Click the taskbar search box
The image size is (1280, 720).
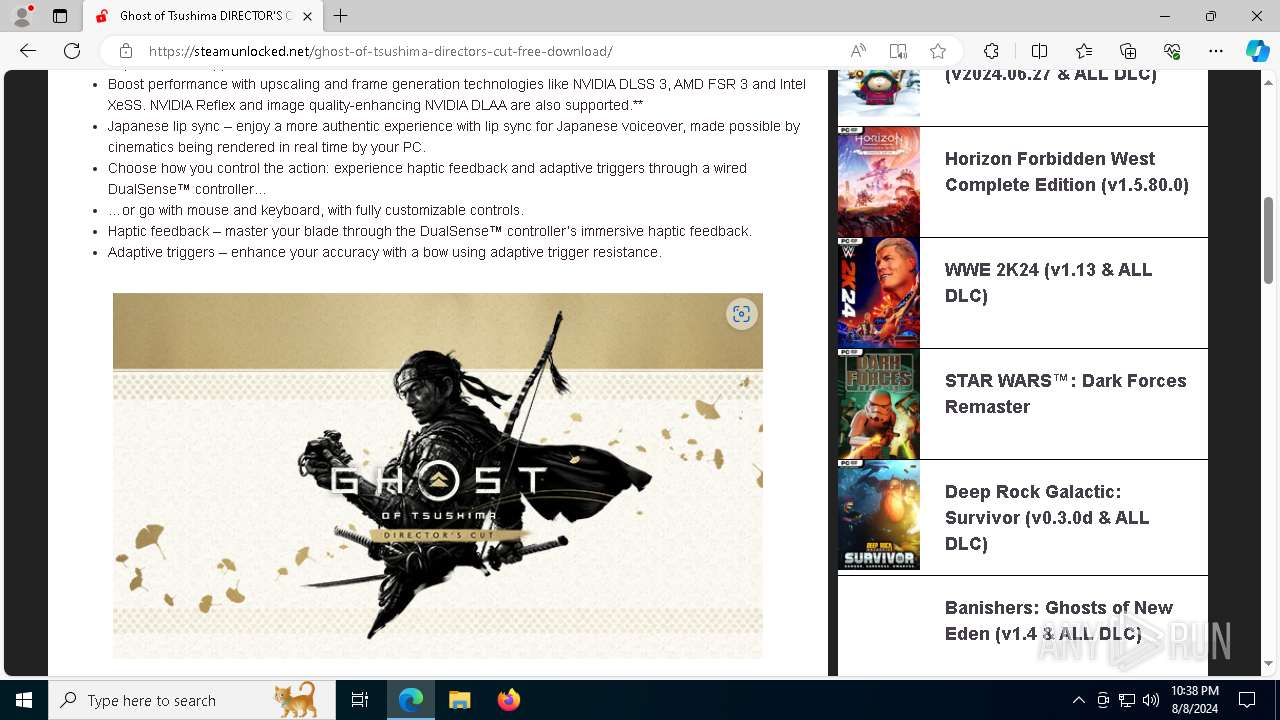[x=191, y=700]
